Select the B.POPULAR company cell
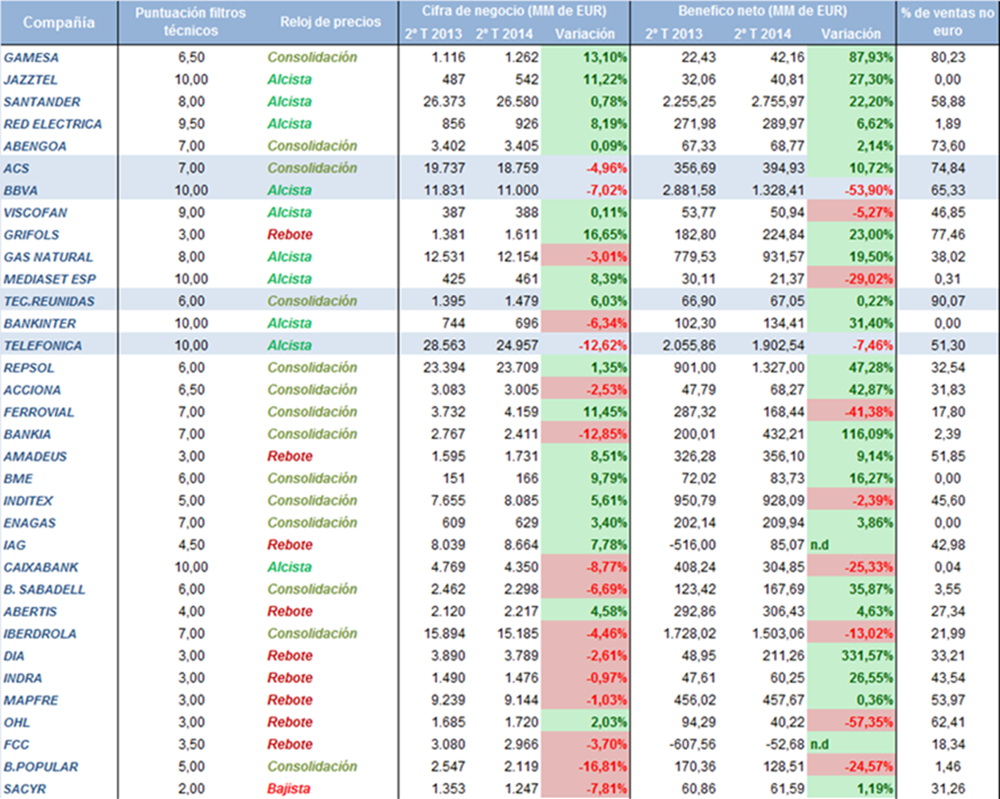Screen dimensions: 1000x799 [x=41, y=766]
